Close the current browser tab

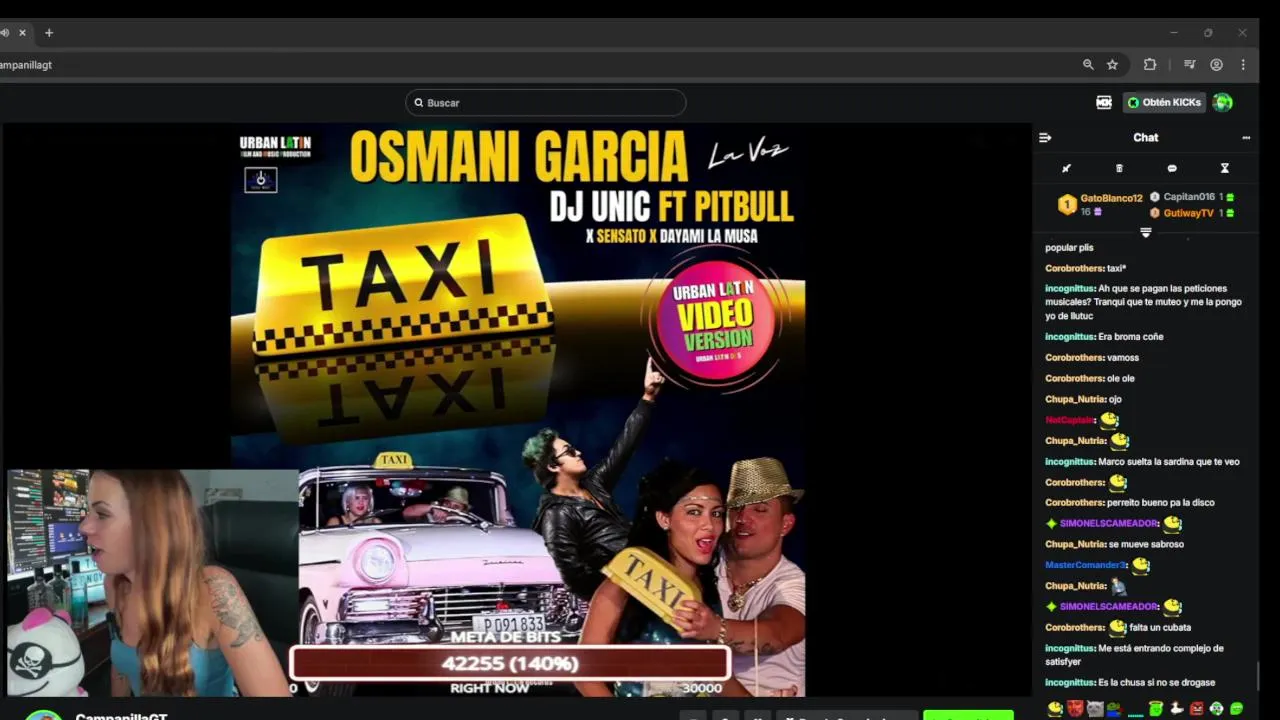(x=22, y=33)
